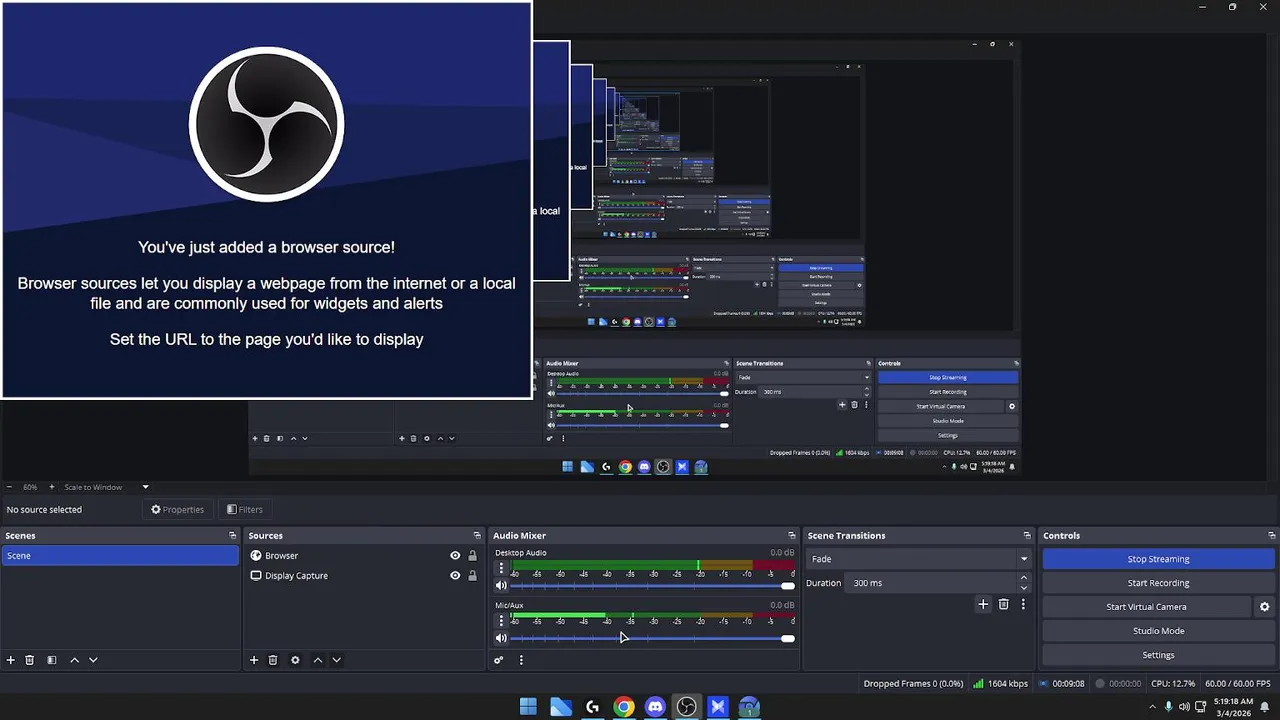1280x720 pixels.
Task: Increase transition duration with the up arrow
Action: click(x=1023, y=578)
